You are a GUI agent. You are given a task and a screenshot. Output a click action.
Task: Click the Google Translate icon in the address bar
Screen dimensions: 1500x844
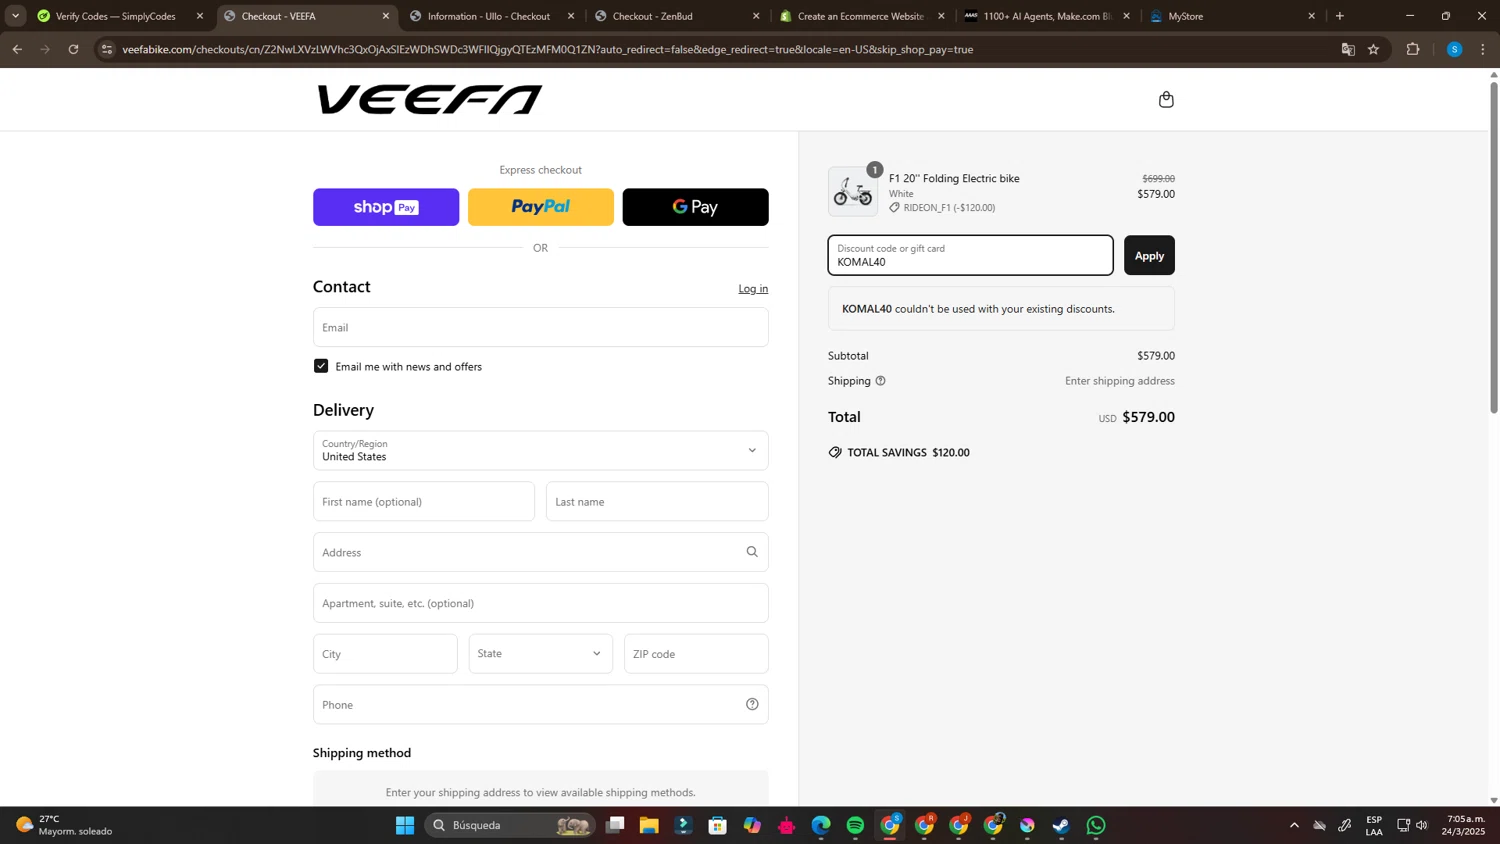pyautogui.click(x=1347, y=49)
